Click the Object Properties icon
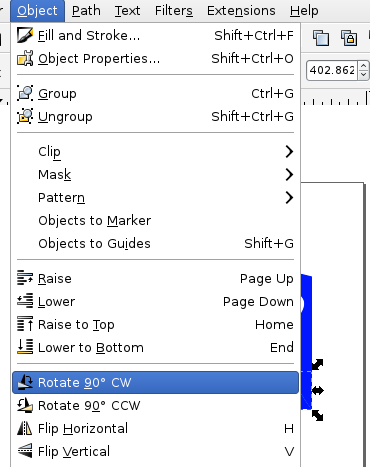 pyautogui.click(x=25, y=59)
